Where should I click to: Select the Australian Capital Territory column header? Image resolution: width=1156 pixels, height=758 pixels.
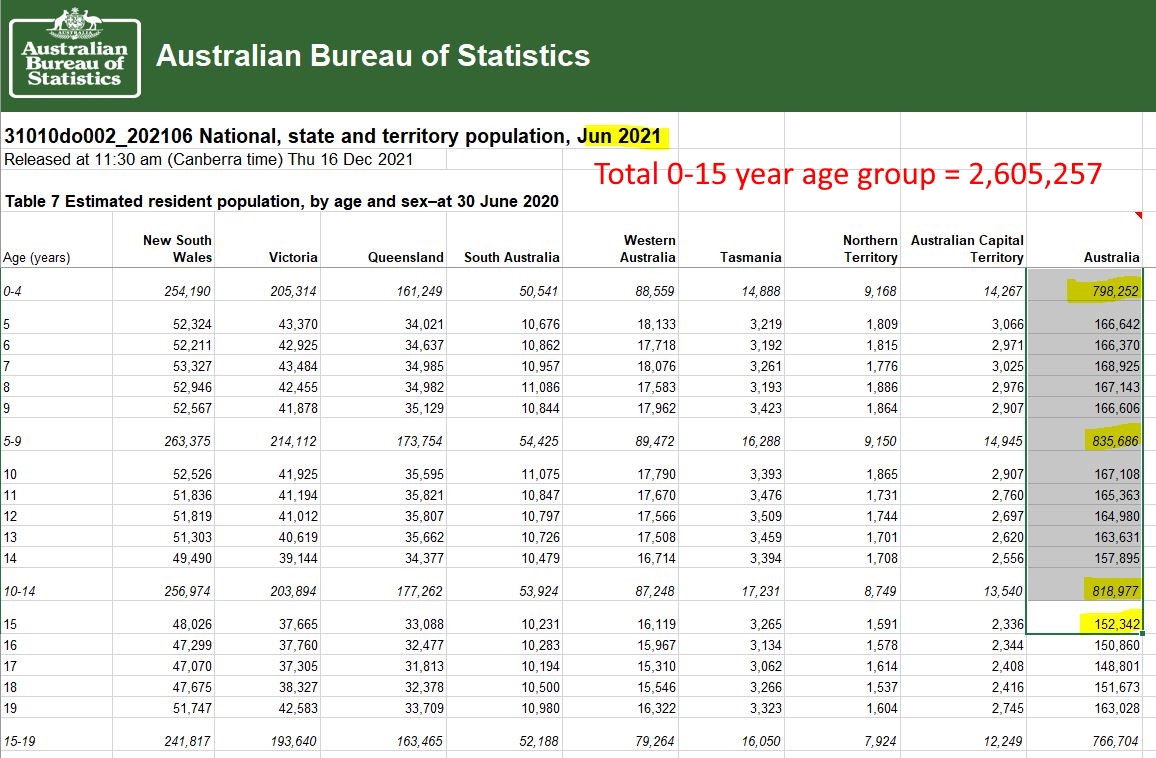click(967, 248)
